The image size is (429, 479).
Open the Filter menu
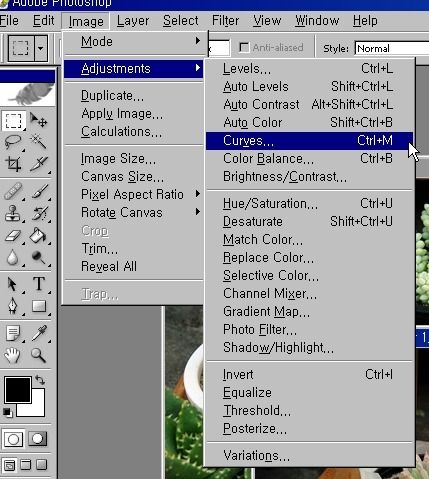click(225, 21)
